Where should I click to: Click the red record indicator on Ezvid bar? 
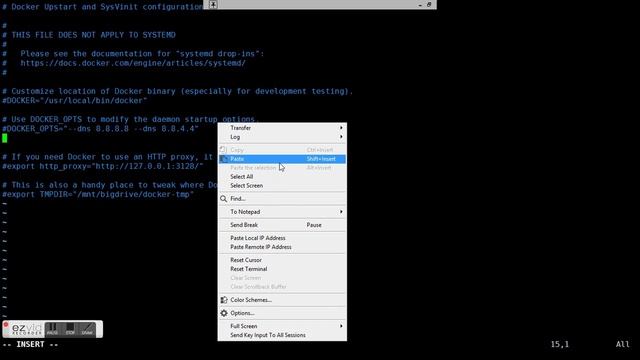point(6,325)
